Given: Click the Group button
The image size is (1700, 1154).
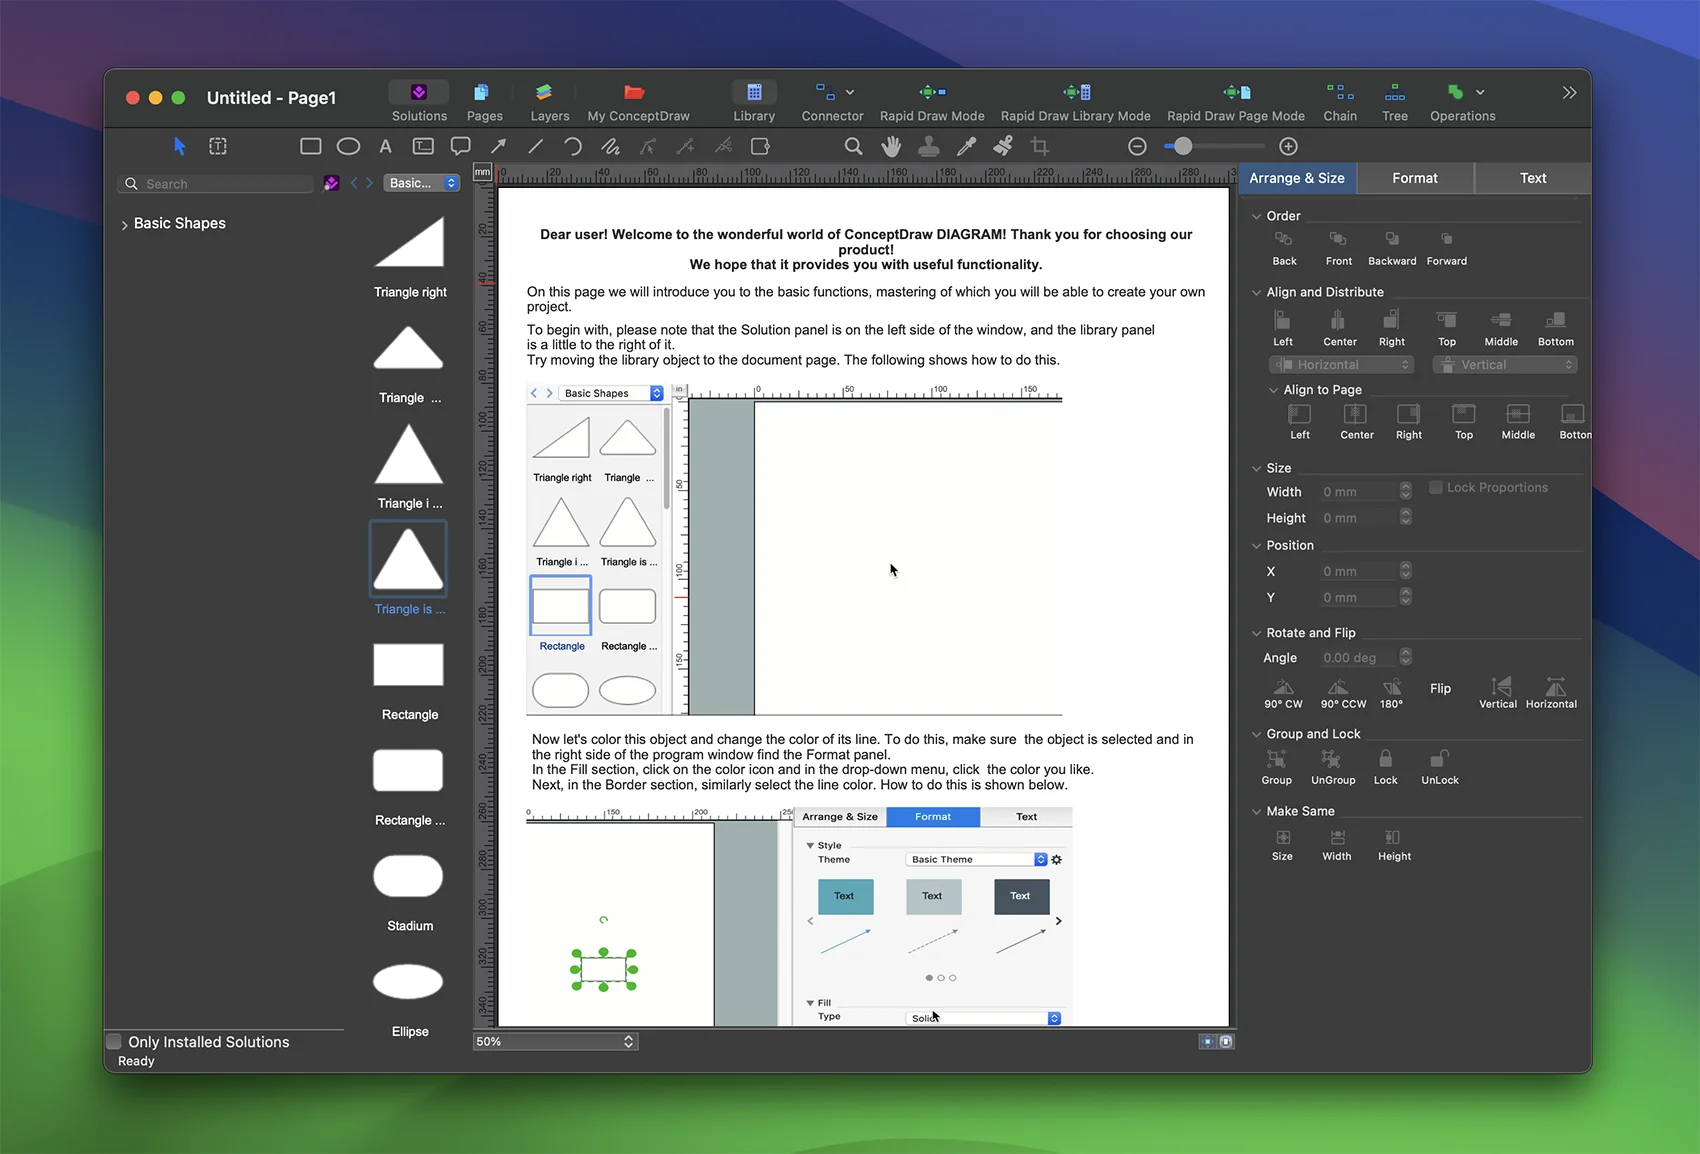Looking at the screenshot, I should click(1276, 767).
